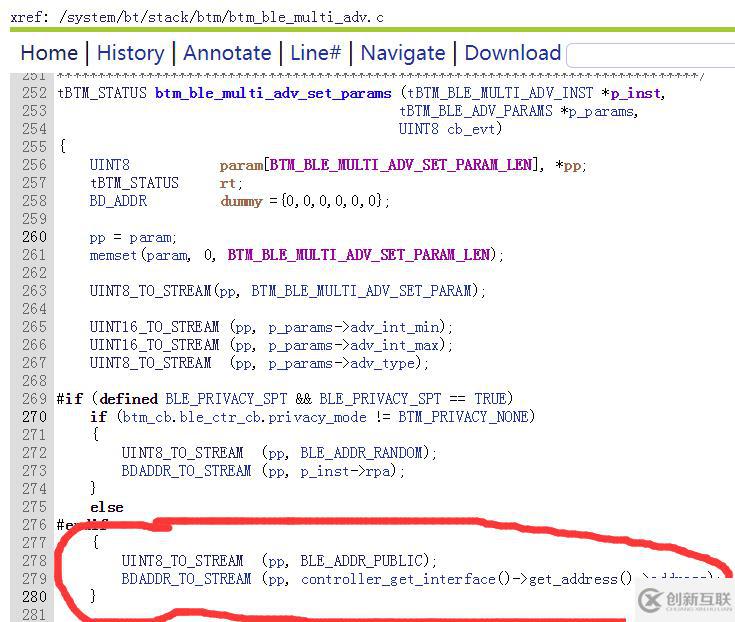735x622 pixels.
Task: Go to line number 265
Action: pos(34,327)
